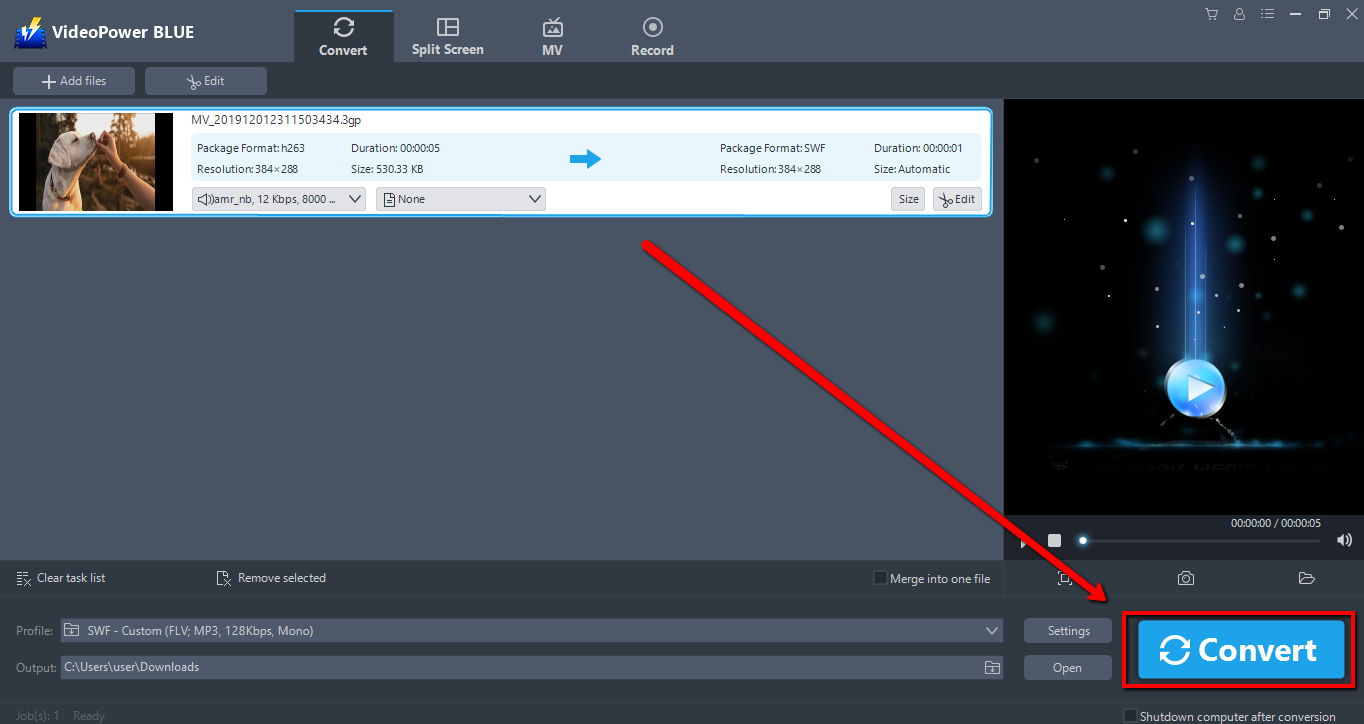Open the amr_nb audio track dropdown

click(x=355, y=198)
